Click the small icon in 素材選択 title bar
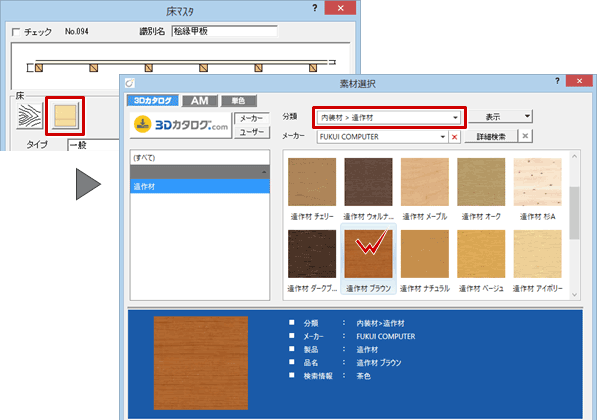597x420 pixels. [130, 83]
